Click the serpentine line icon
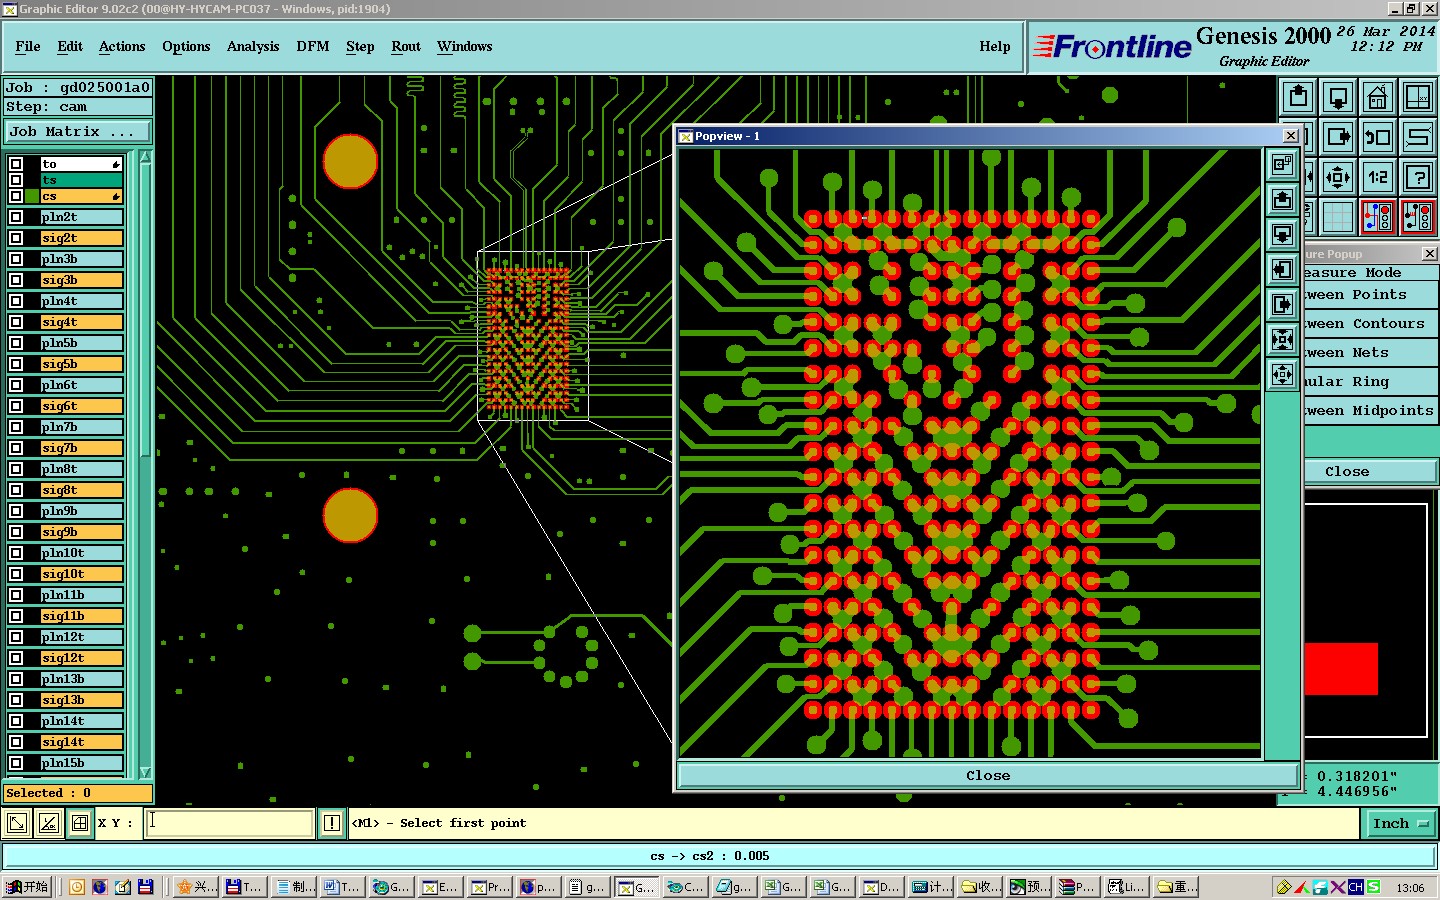The width and height of the screenshot is (1440, 900). [1418, 137]
